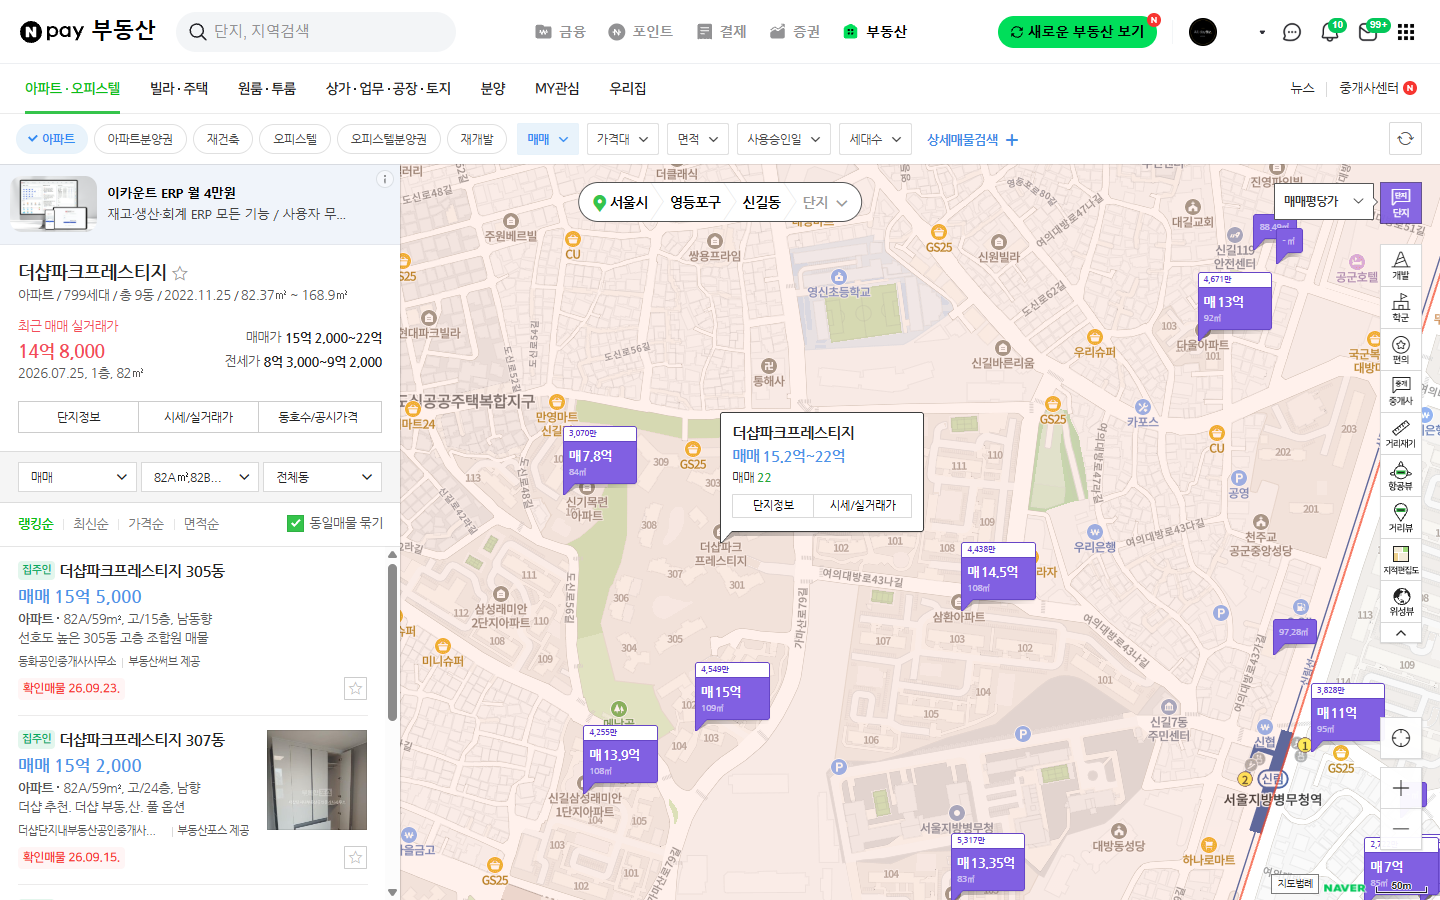
Task: Zoom out the map with minus button
Action: click(1400, 829)
